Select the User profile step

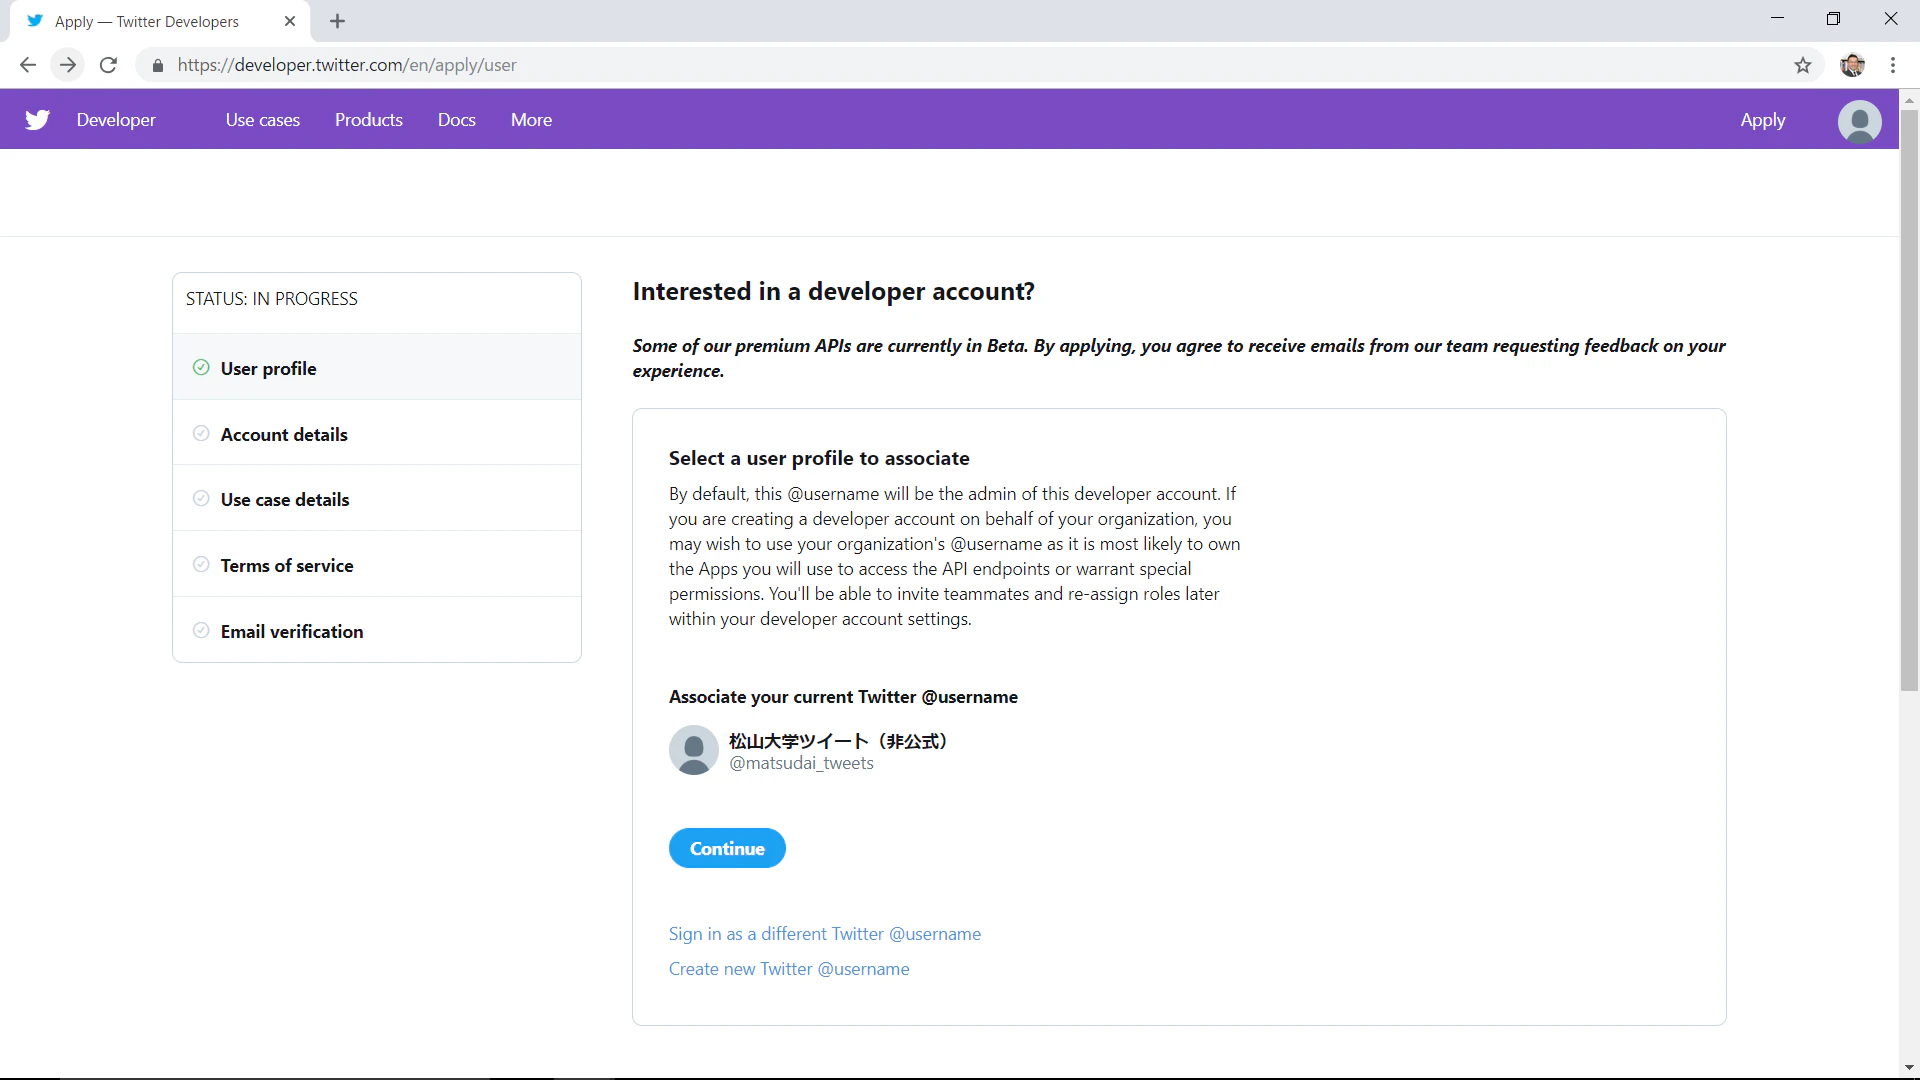coord(377,367)
